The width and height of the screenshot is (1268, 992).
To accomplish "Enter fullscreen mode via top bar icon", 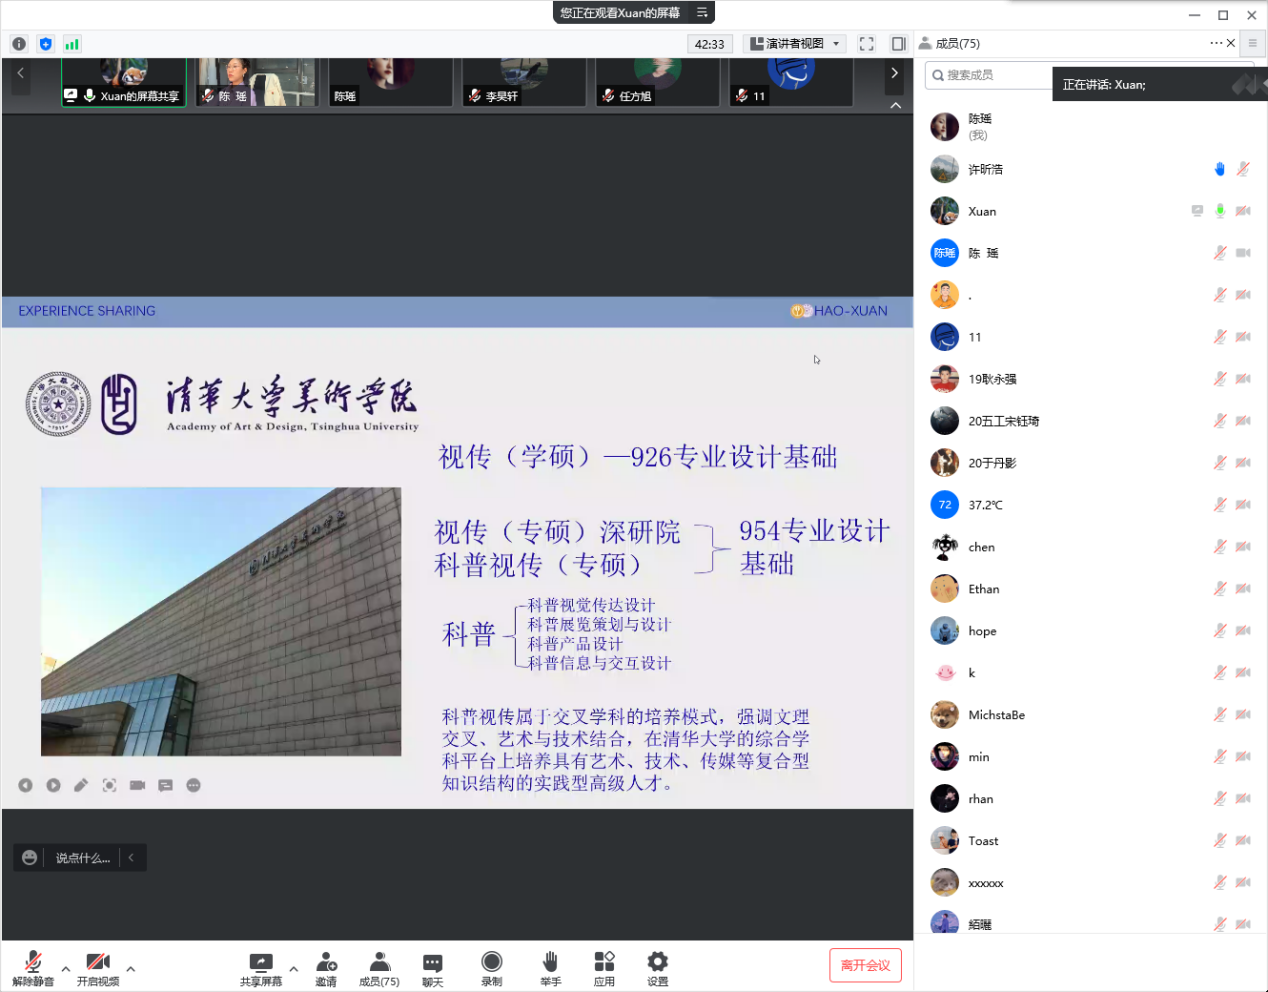I will (x=867, y=44).
